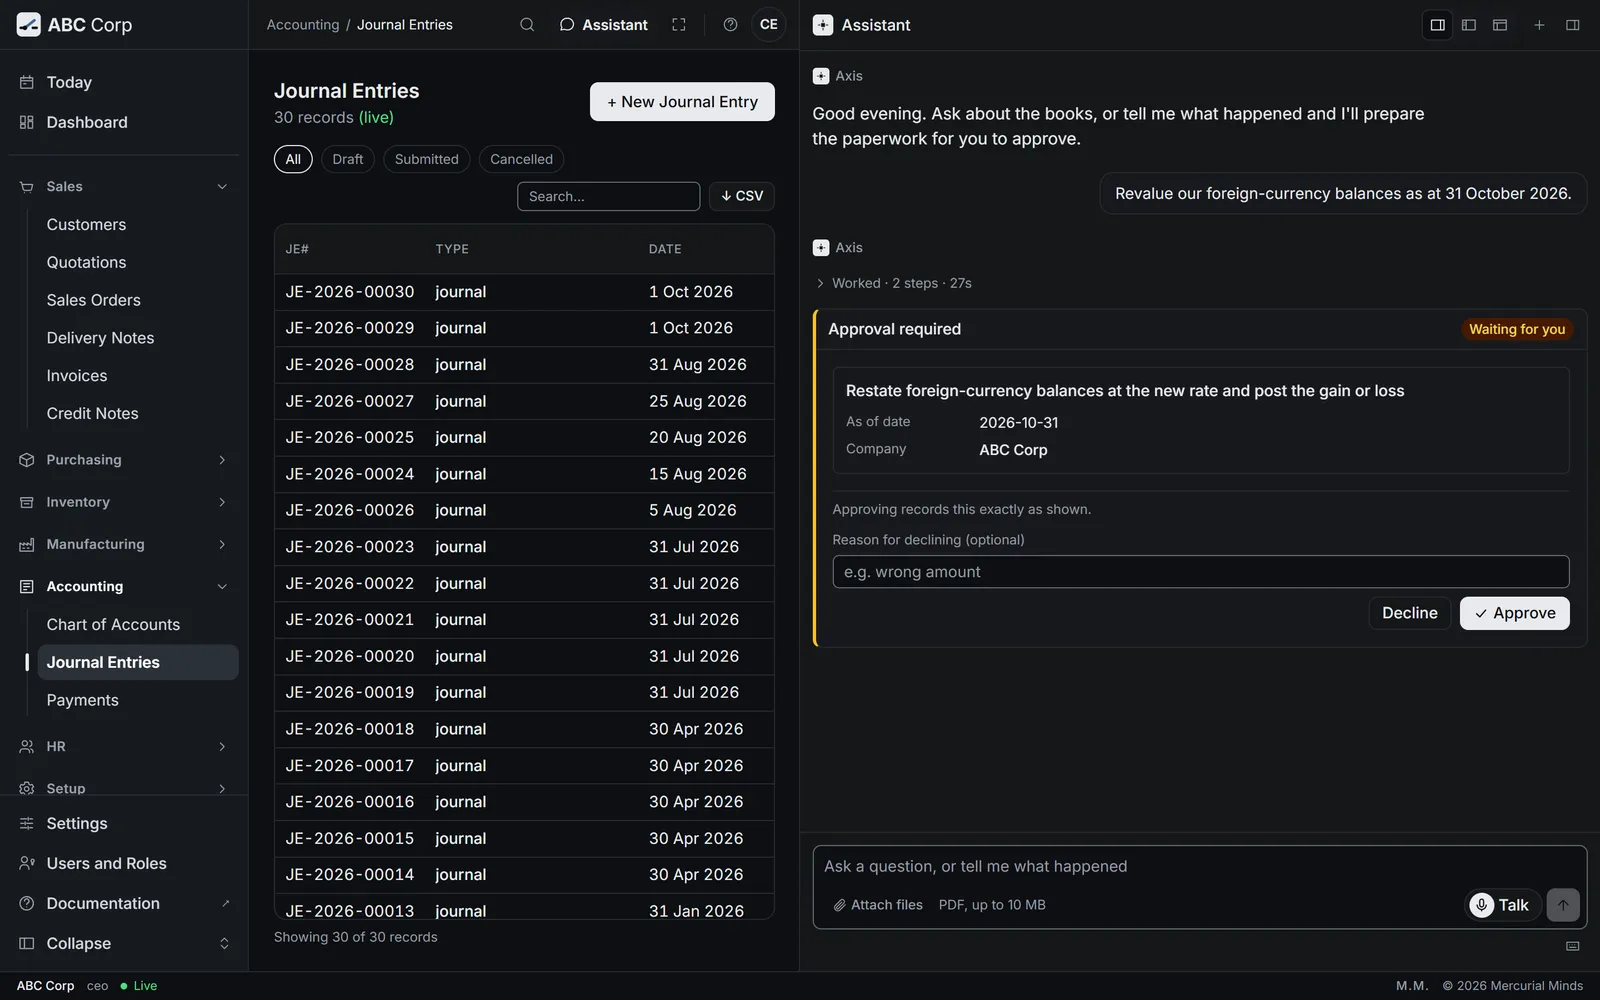
Task: Create a New Journal Entry
Action: (682, 102)
